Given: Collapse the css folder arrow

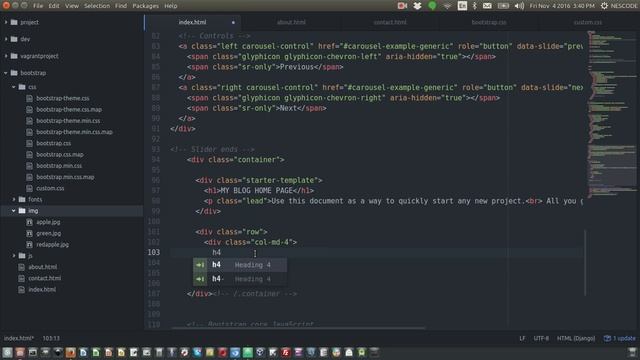Looking at the screenshot, I should point(14,87).
